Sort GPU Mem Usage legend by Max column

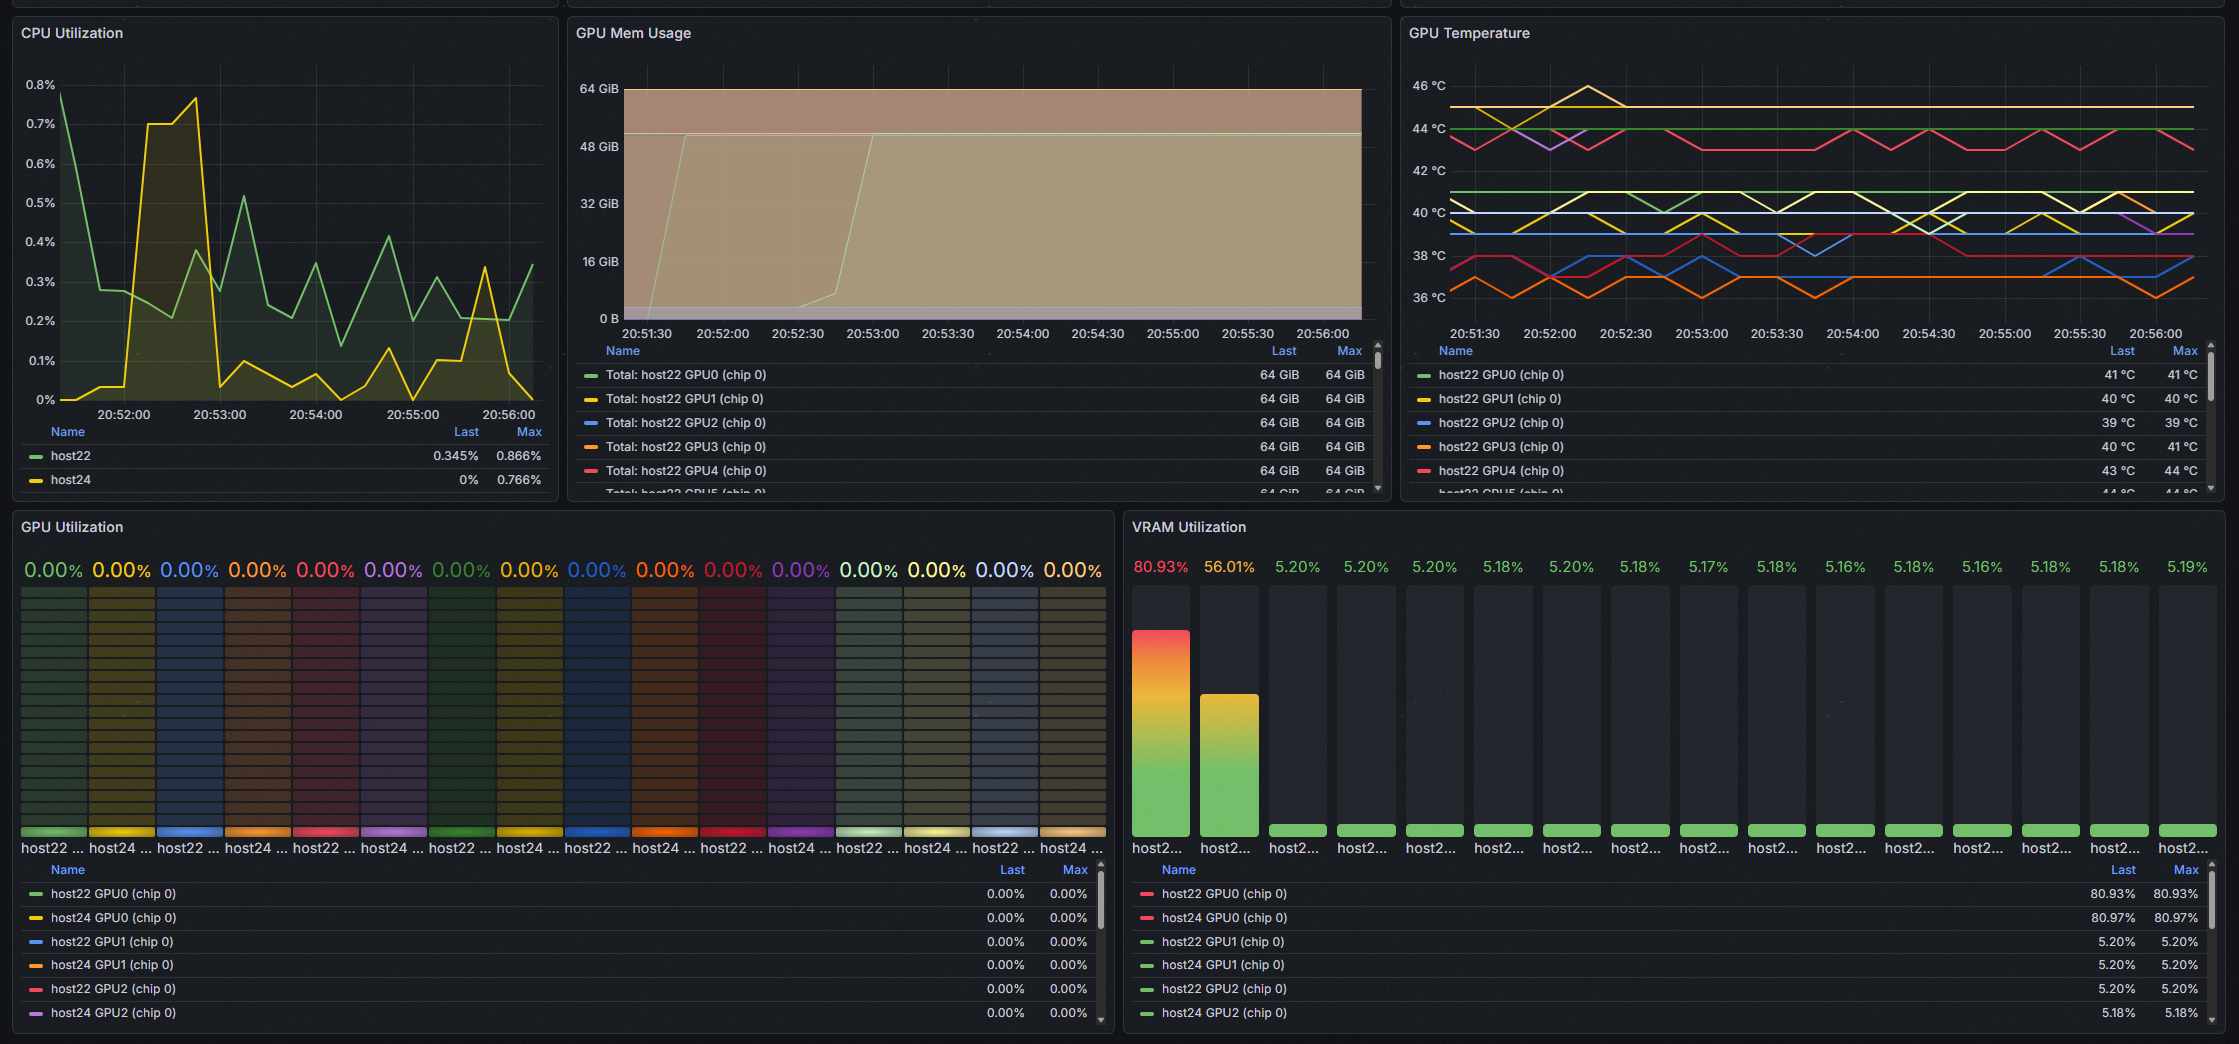pyautogui.click(x=1349, y=351)
